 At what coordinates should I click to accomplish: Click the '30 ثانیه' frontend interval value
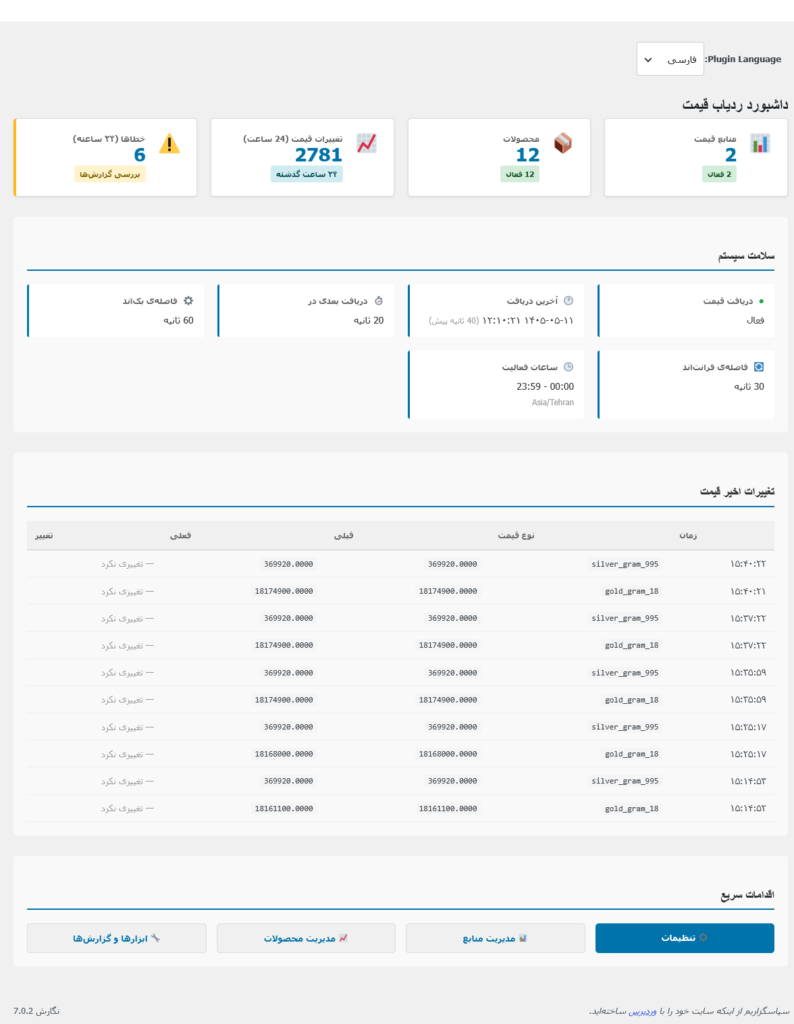coord(749,387)
